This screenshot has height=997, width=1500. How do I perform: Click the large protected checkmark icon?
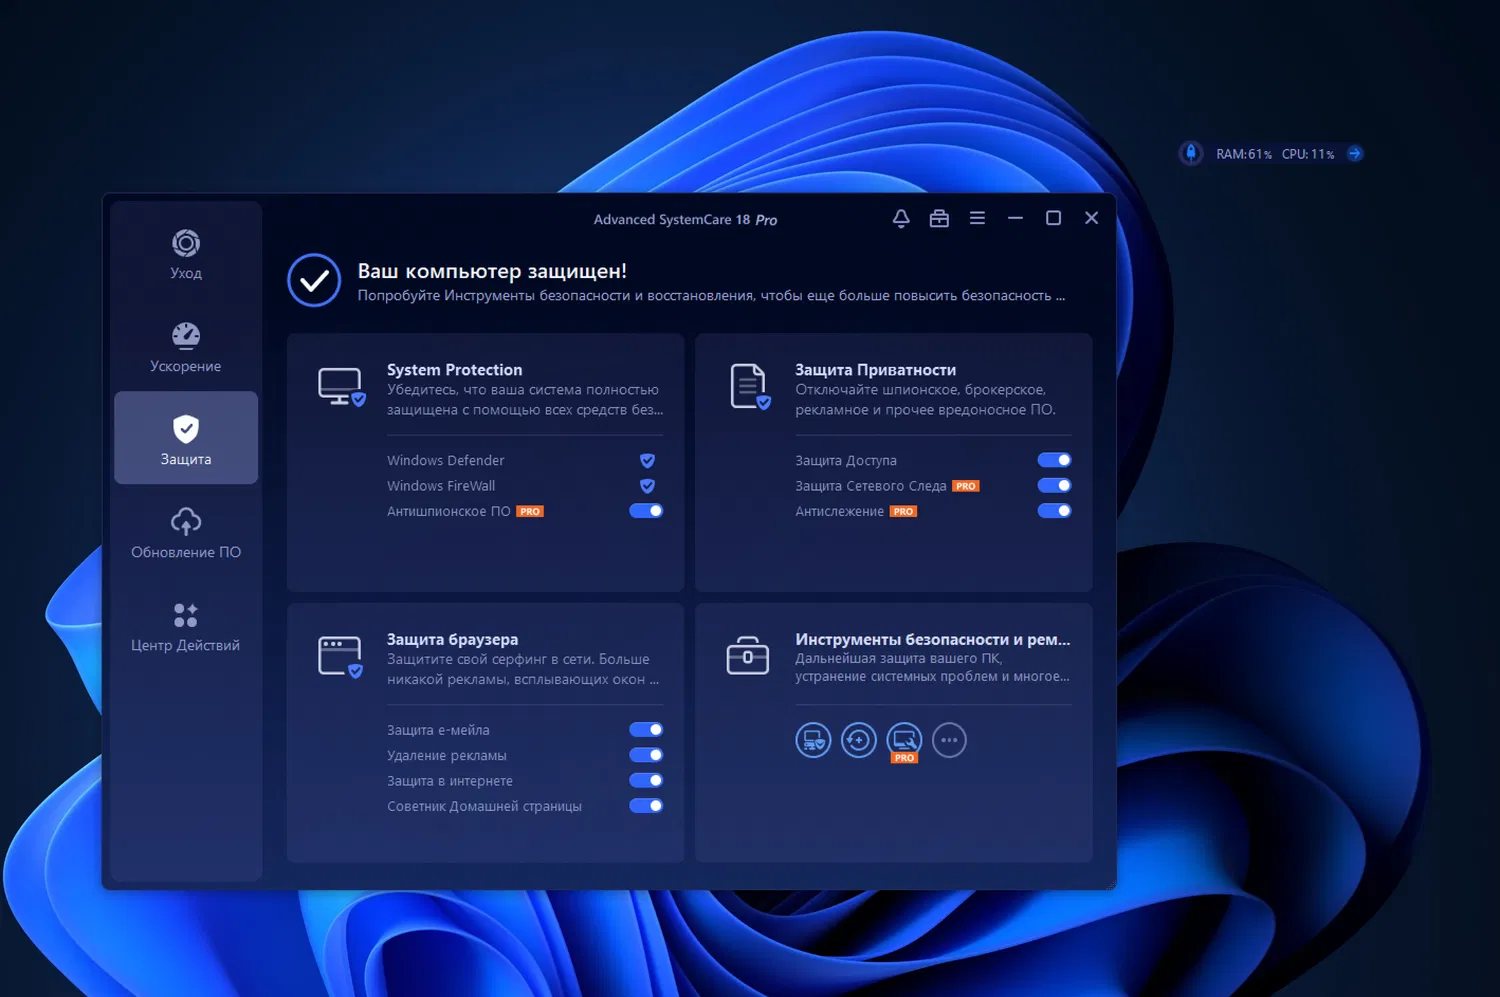pyautogui.click(x=314, y=280)
